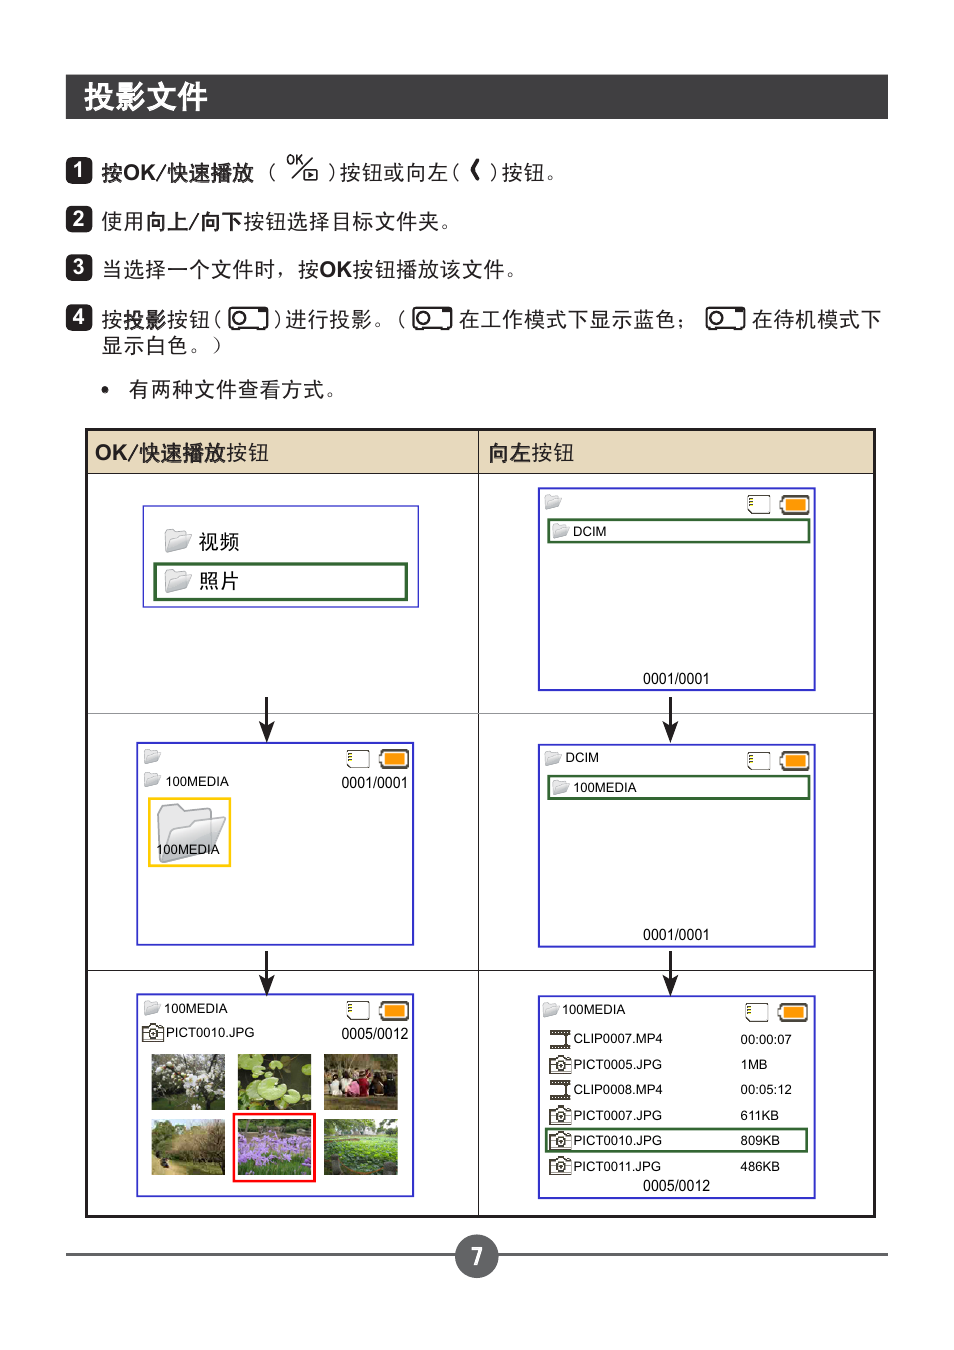954x1350 pixels.
Task: Click the OK/快速播放按钮 column header
Action: click(x=182, y=453)
